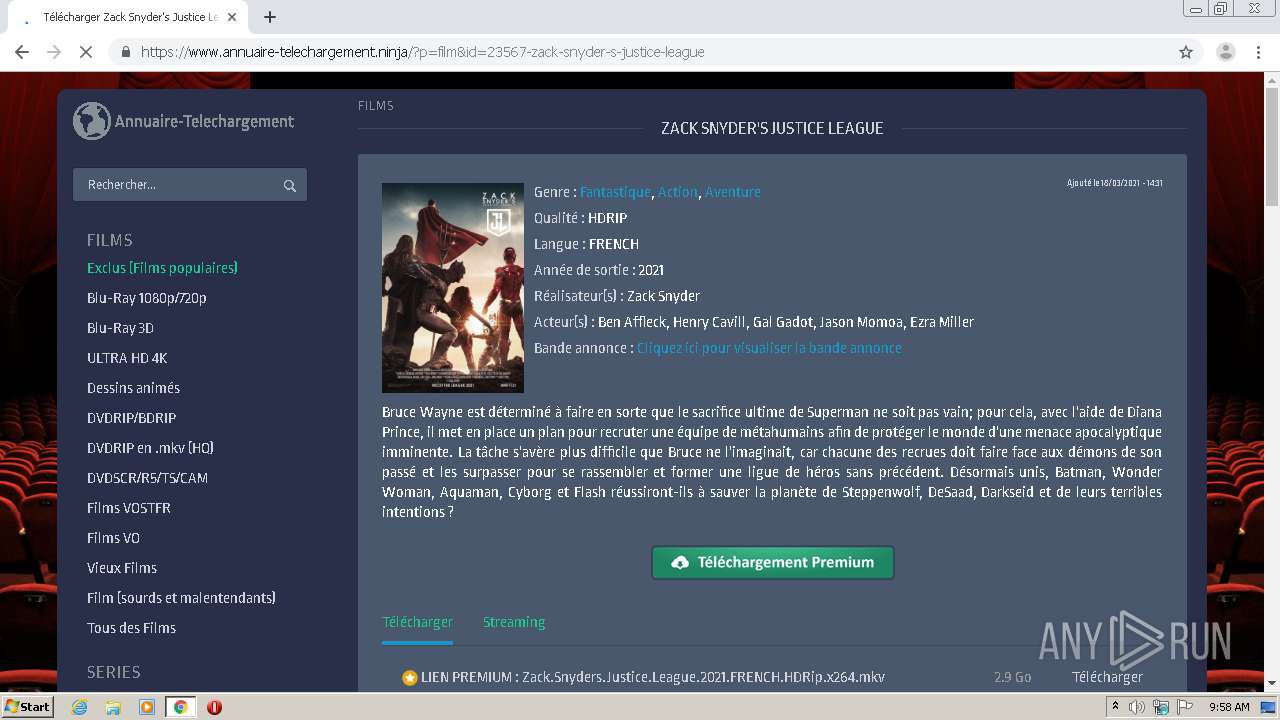Switch to the Streaming tab

coord(514,622)
